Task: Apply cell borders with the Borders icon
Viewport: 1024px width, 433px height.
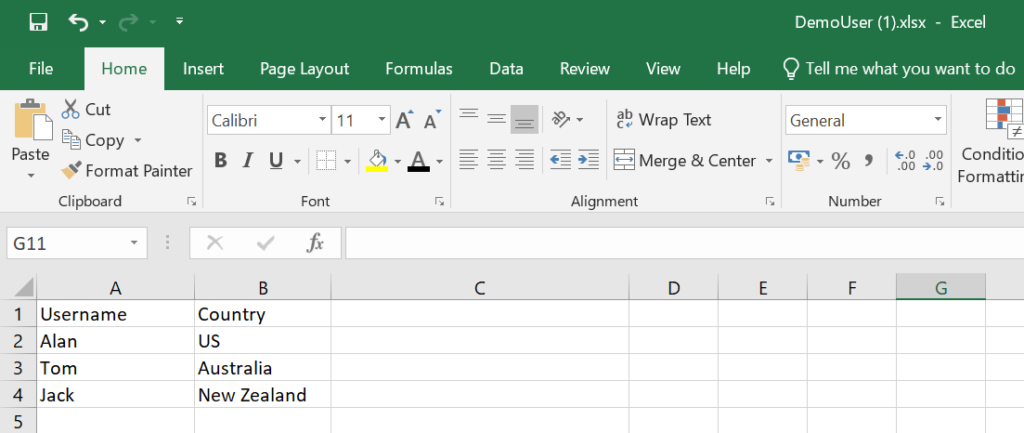Action: pyautogui.click(x=326, y=160)
